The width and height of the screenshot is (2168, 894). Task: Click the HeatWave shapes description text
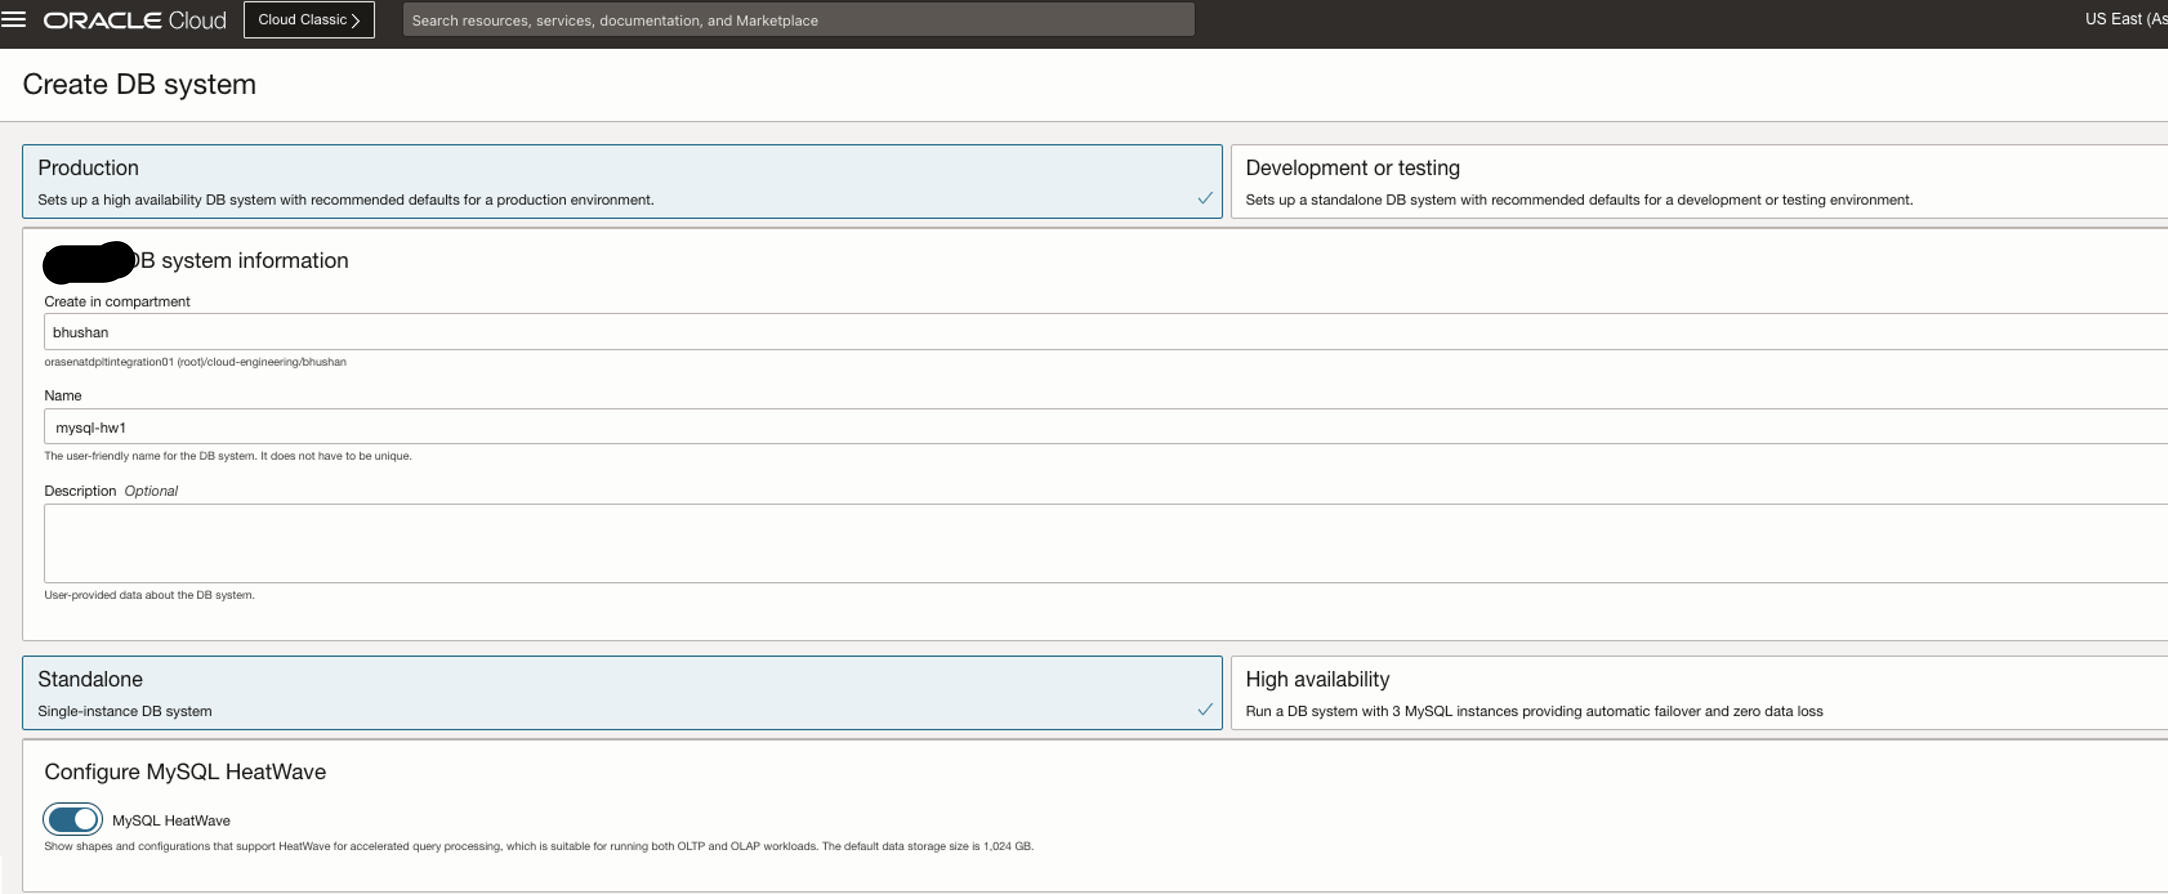click(x=538, y=846)
